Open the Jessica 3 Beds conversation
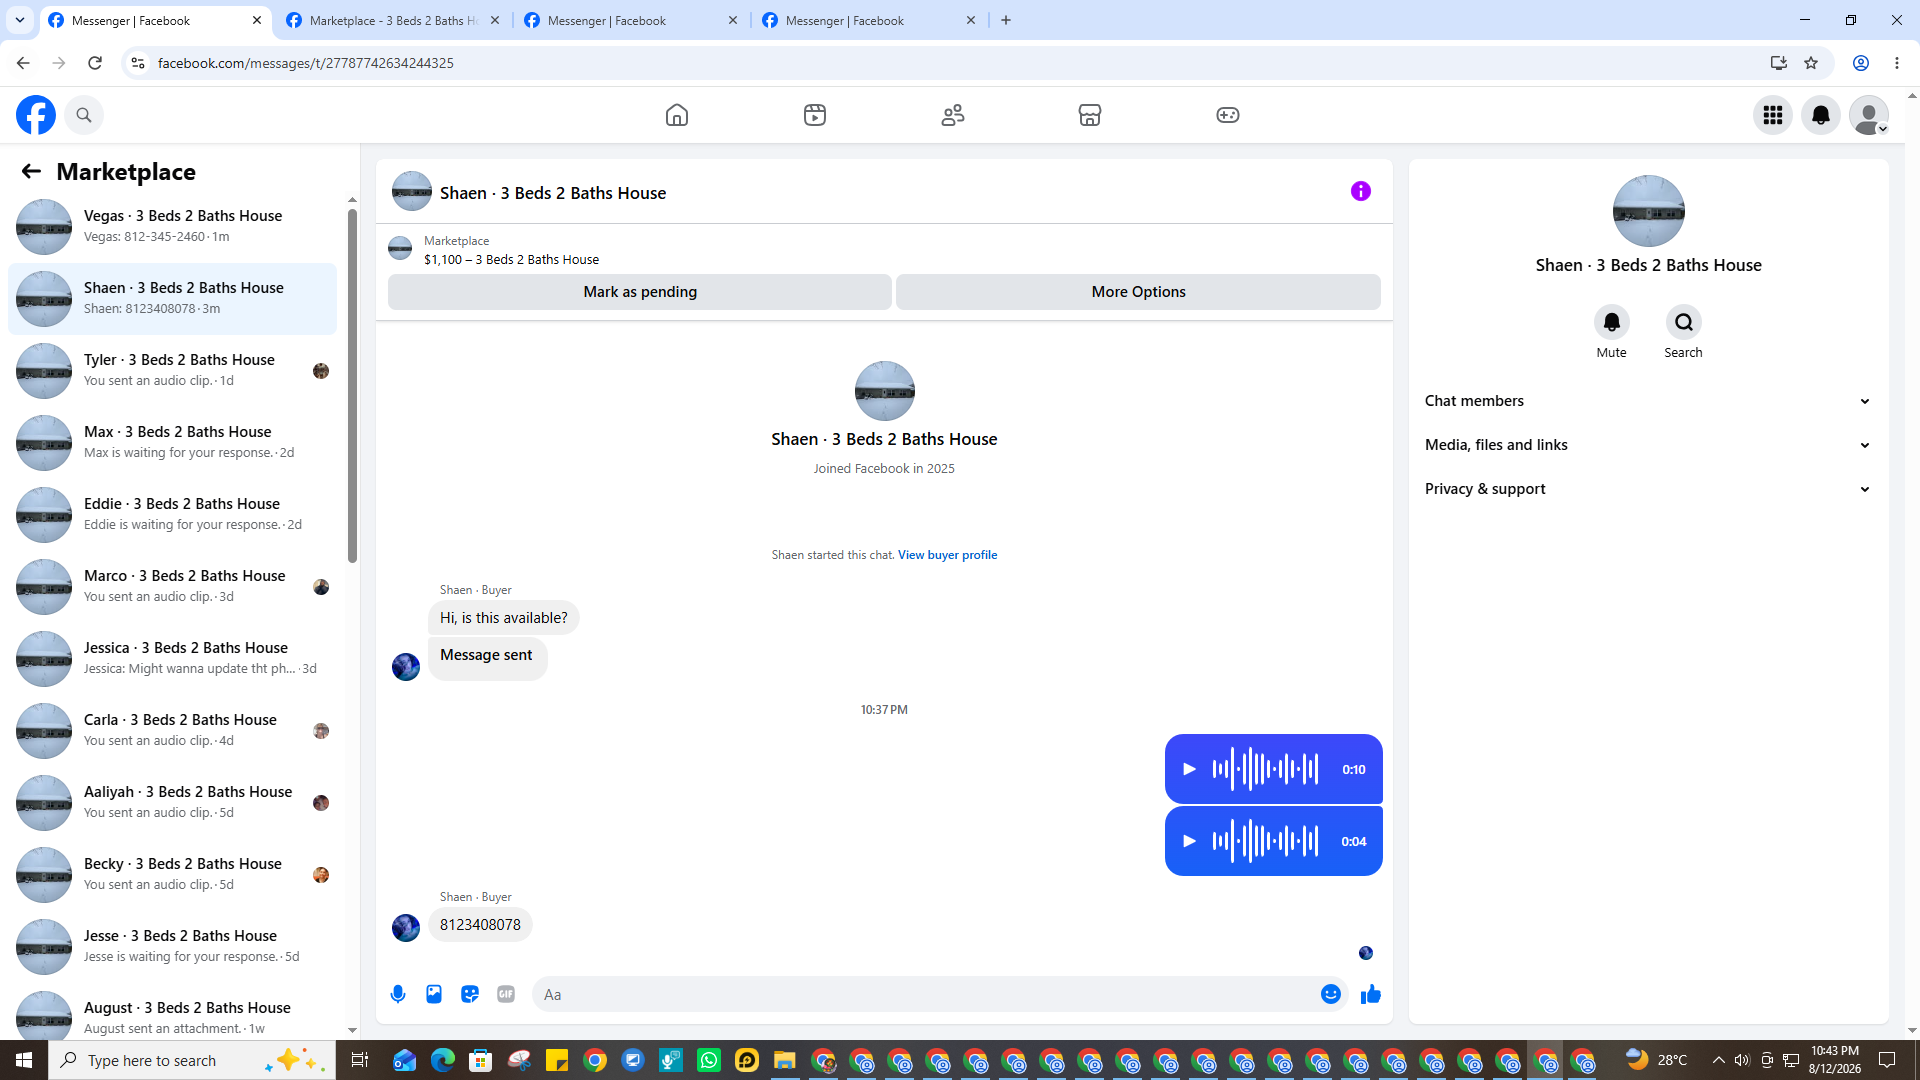Screen dimensions: 1920x1080 coord(172,659)
